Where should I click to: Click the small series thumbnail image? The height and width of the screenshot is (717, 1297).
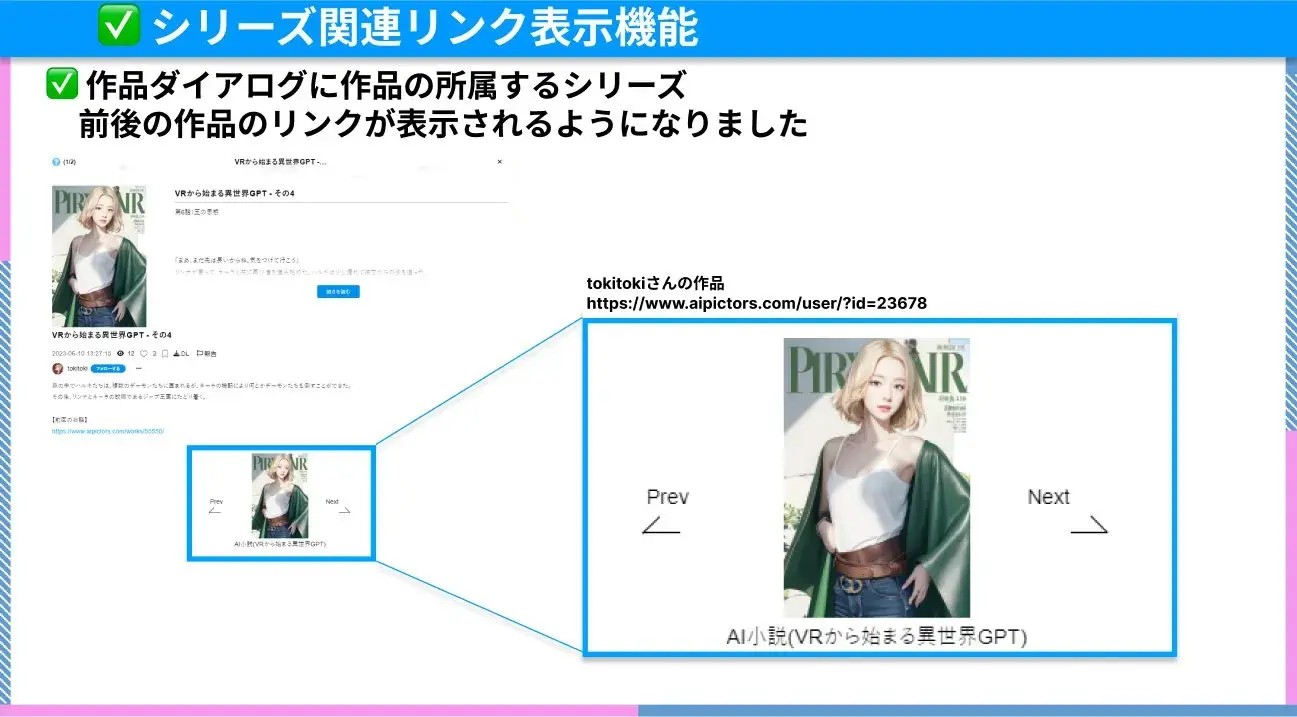click(279, 496)
